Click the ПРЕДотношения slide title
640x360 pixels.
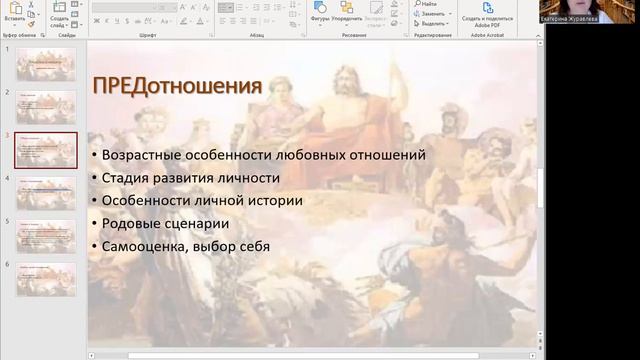[177, 86]
